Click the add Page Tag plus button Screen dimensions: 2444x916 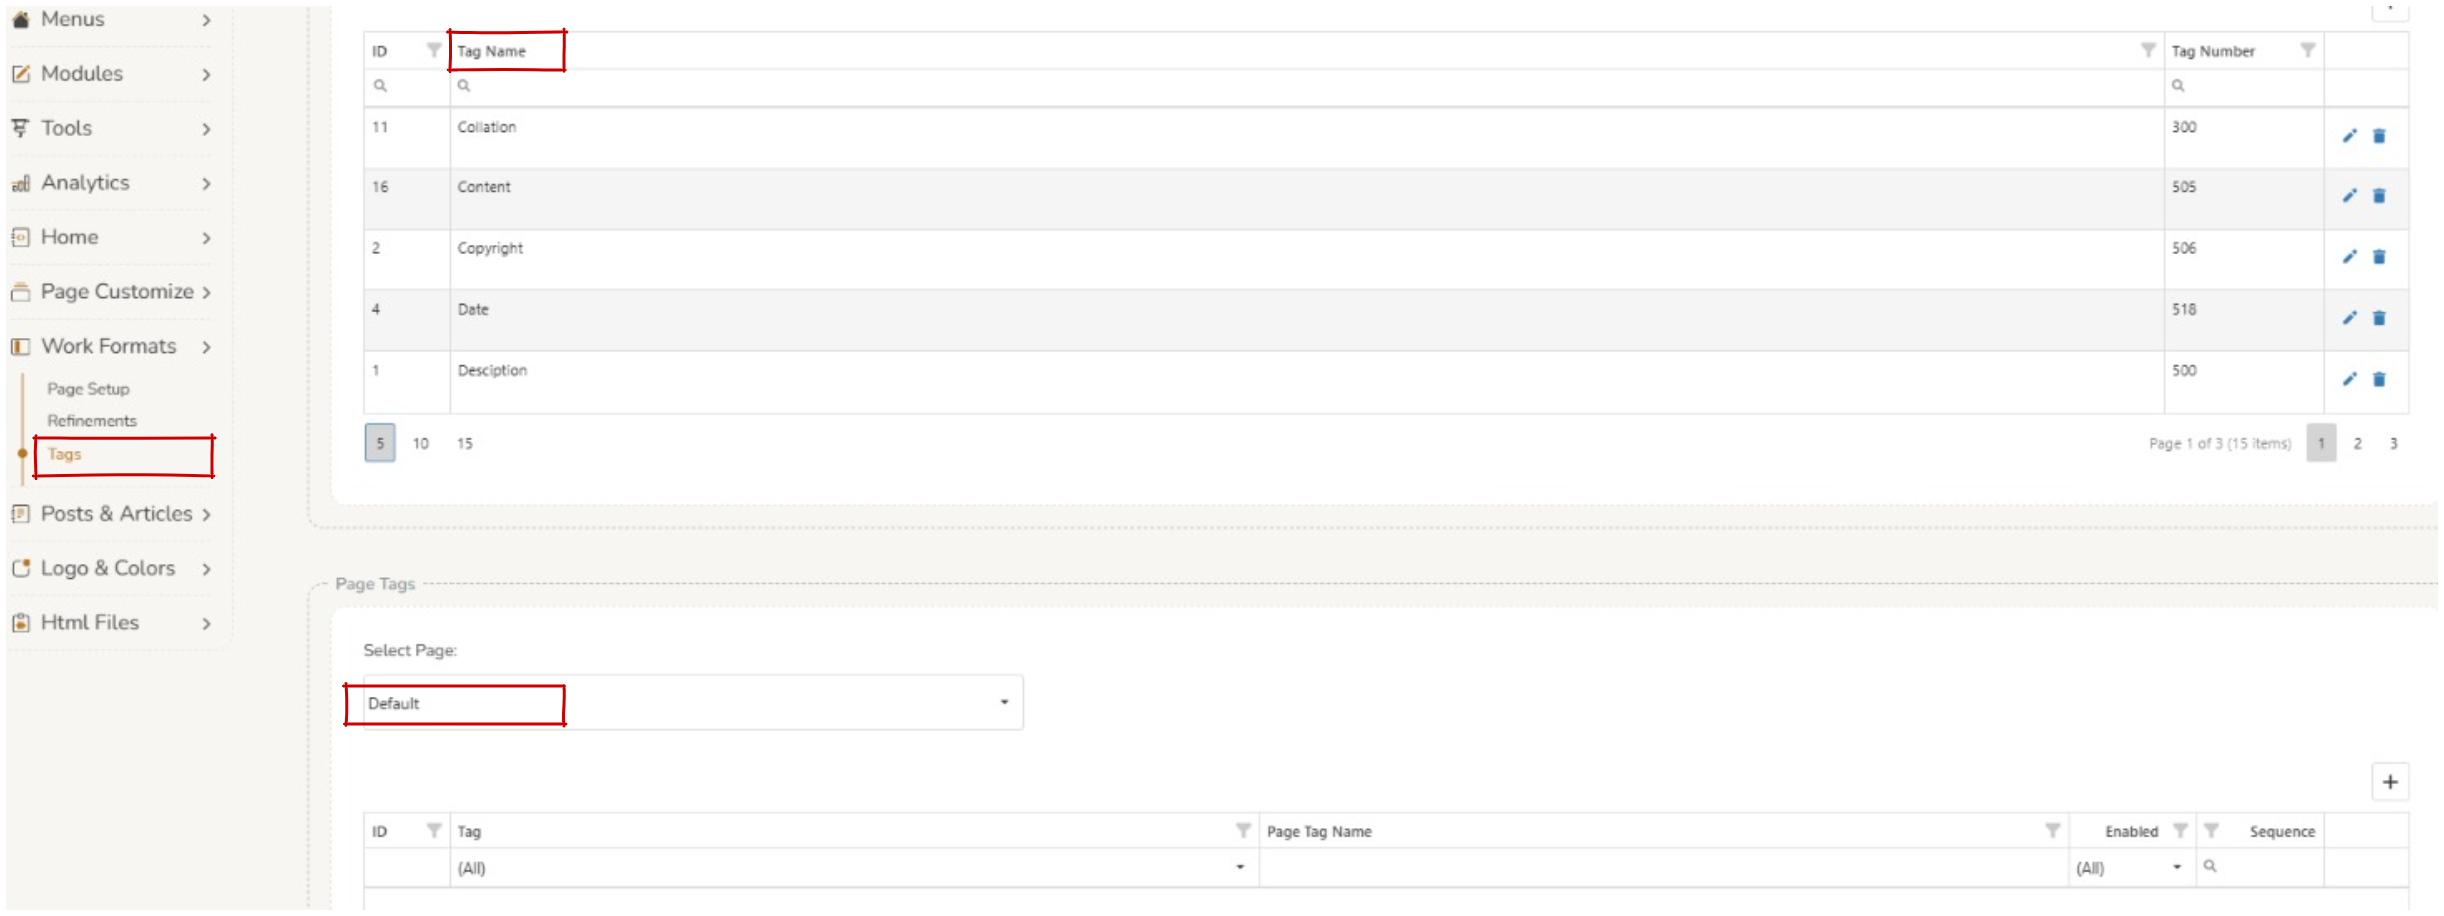2389,782
